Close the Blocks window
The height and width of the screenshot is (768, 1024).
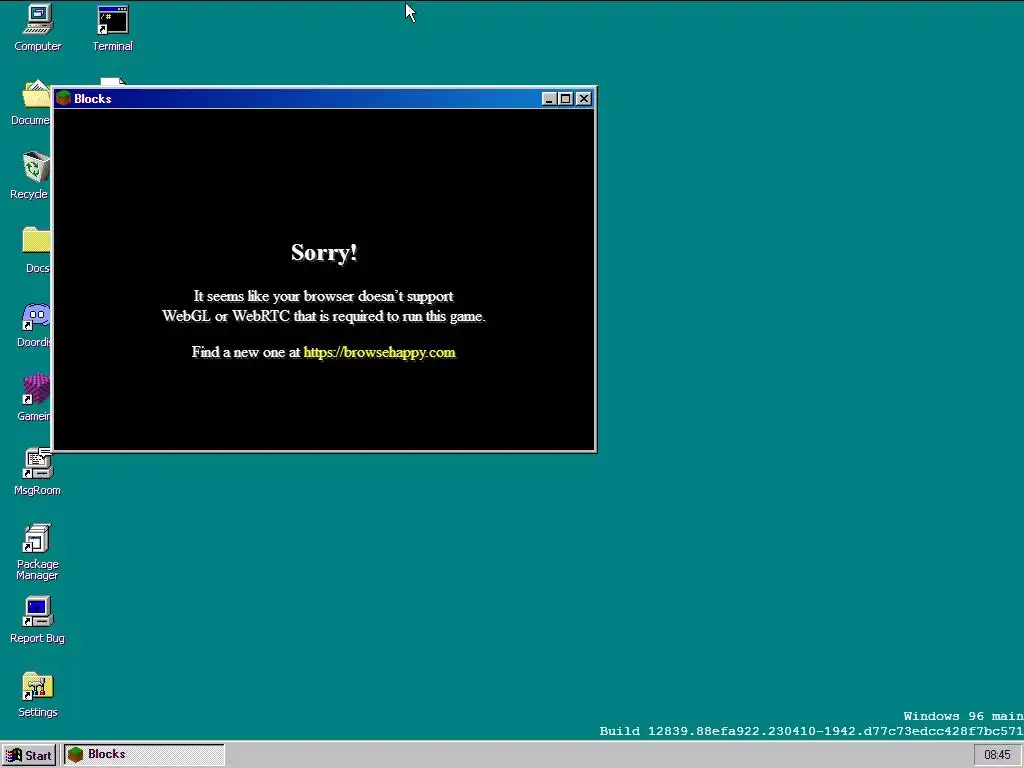coord(584,99)
